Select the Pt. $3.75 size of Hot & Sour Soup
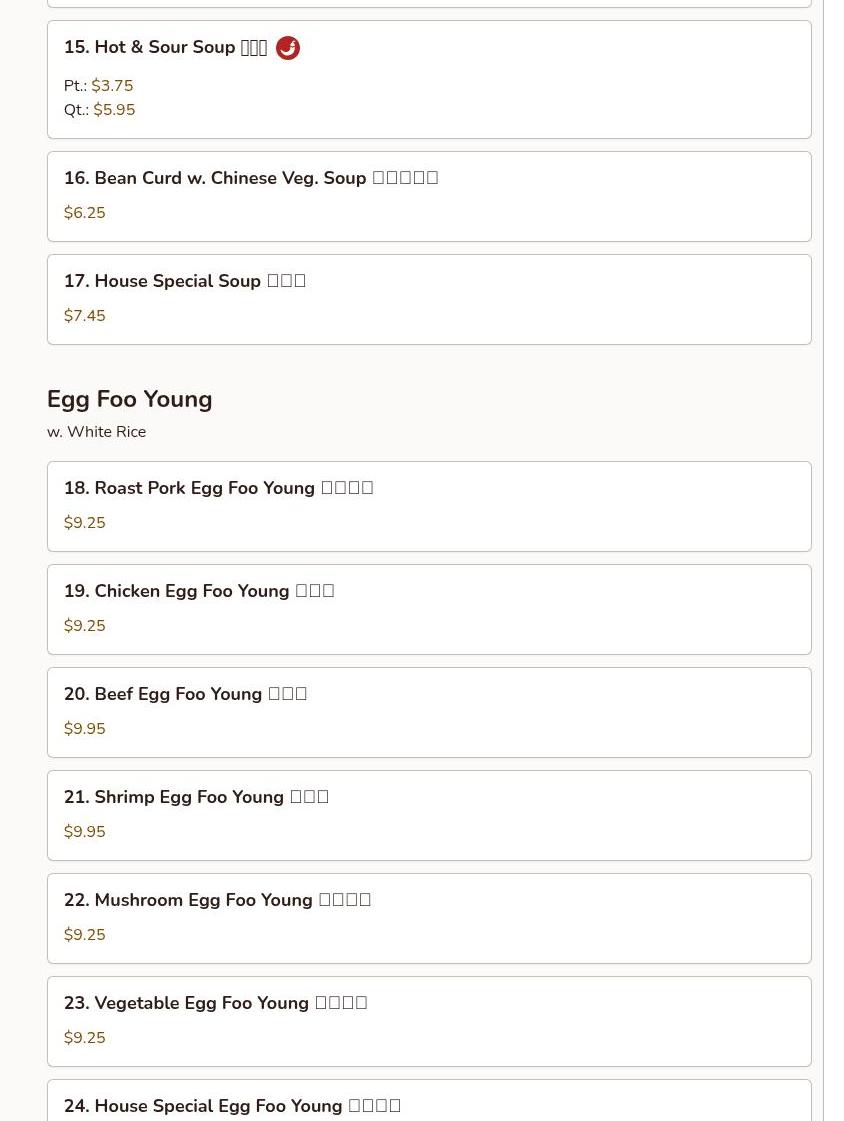The image size is (844, 1121). click(99, 86)
